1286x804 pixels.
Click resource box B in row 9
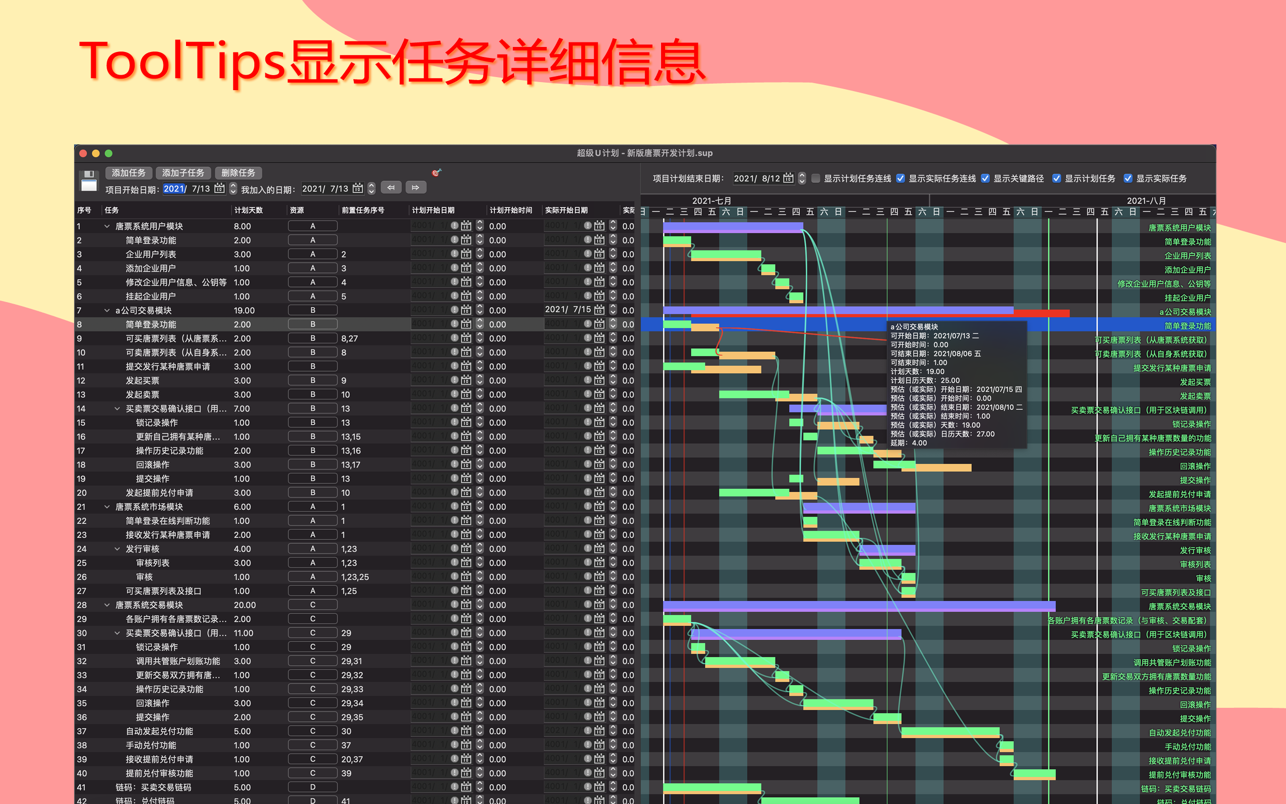[312, 338]
